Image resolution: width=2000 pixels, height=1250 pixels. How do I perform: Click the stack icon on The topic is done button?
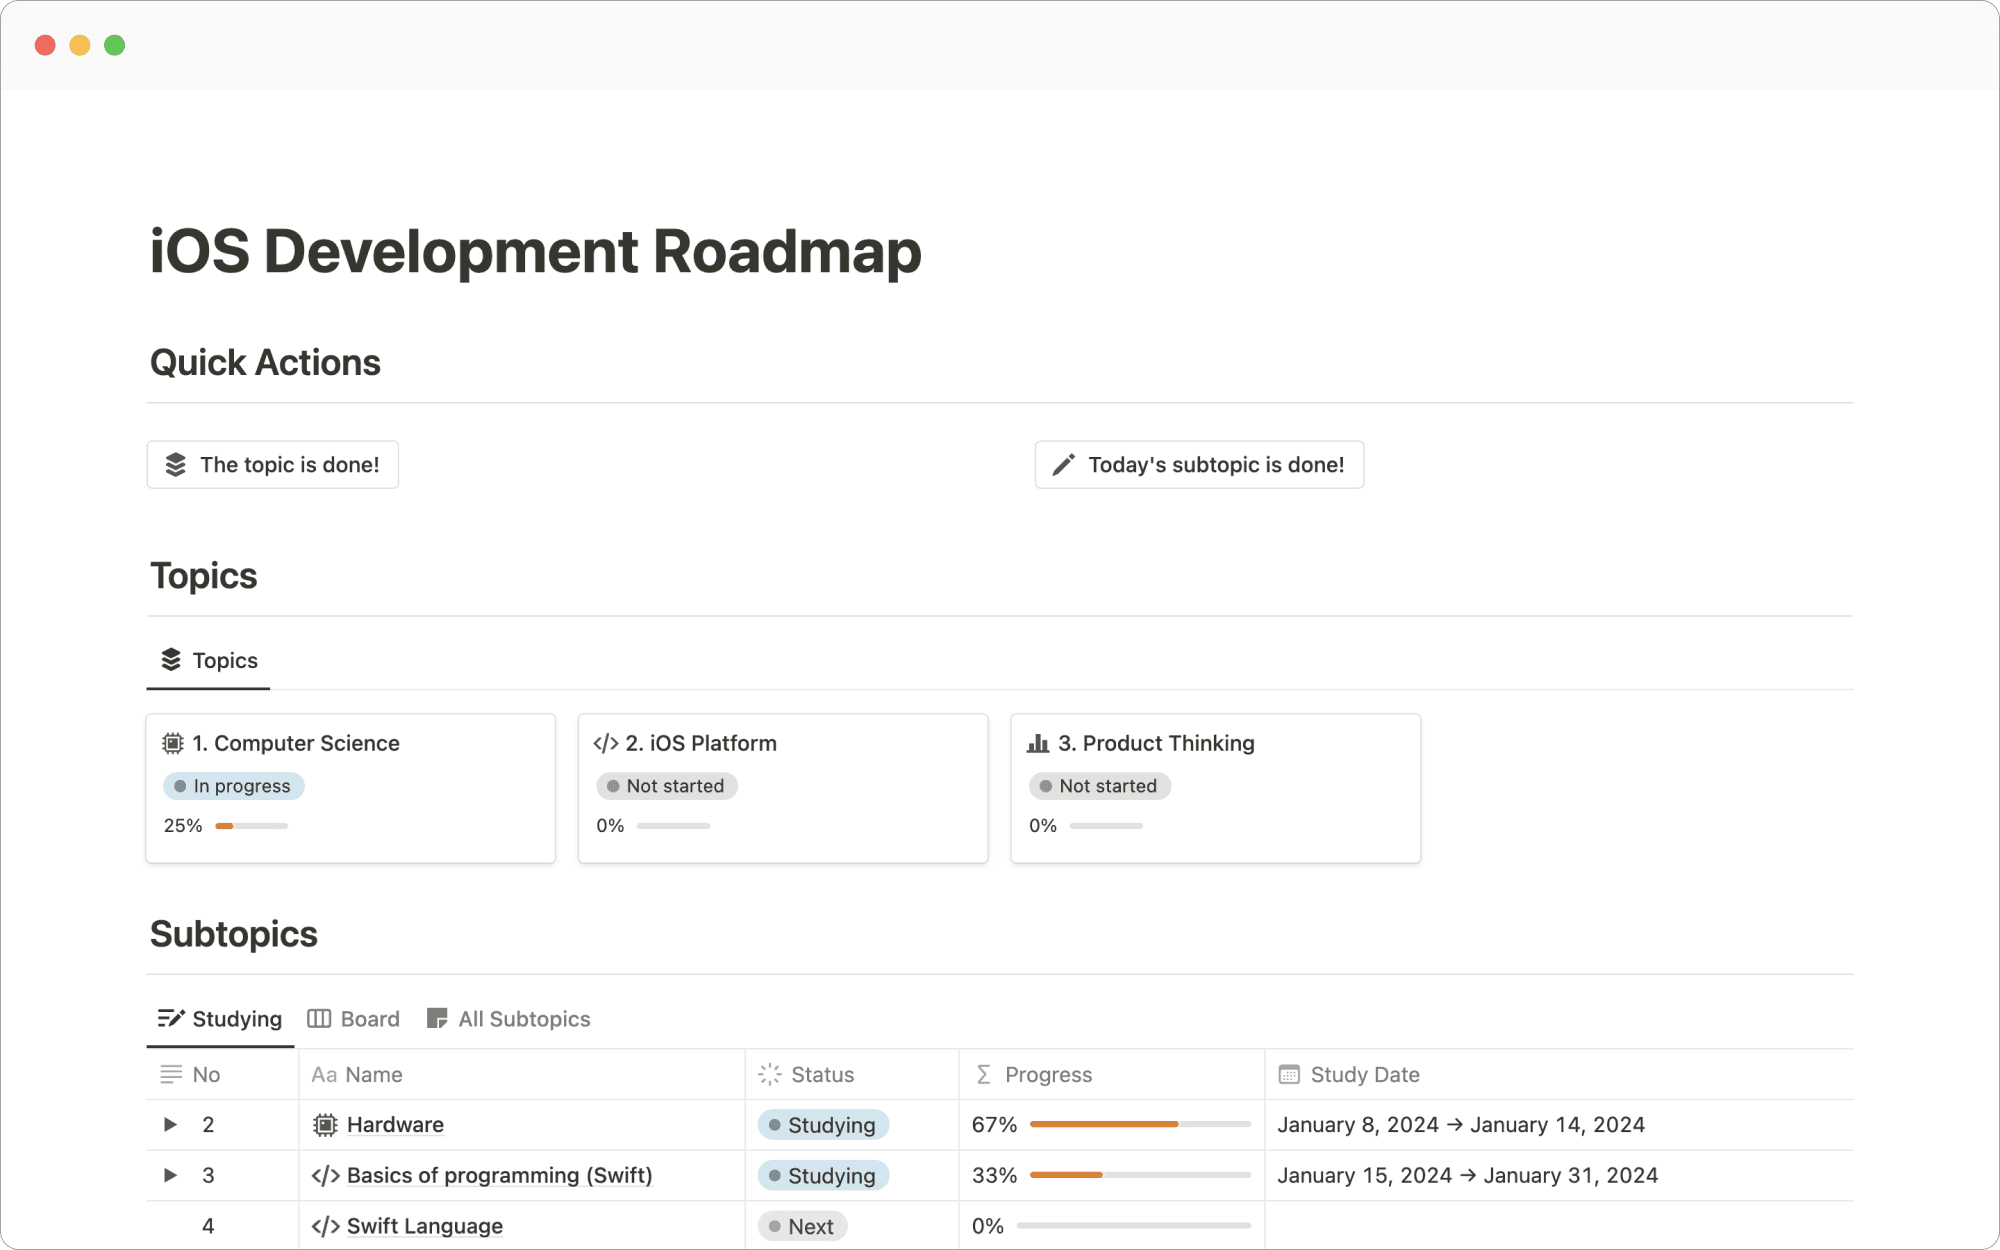pyautogui.click(x=178, y=464)
